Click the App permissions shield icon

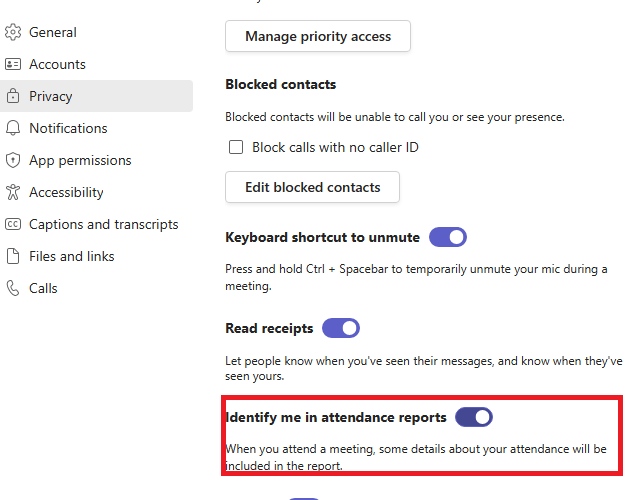tap(13, 160)
